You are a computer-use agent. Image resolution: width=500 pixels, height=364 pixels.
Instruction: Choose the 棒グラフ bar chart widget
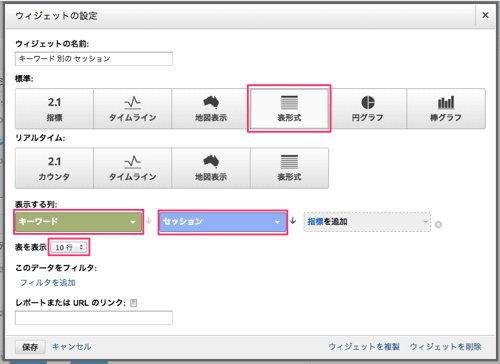click(x=446, y=109)
